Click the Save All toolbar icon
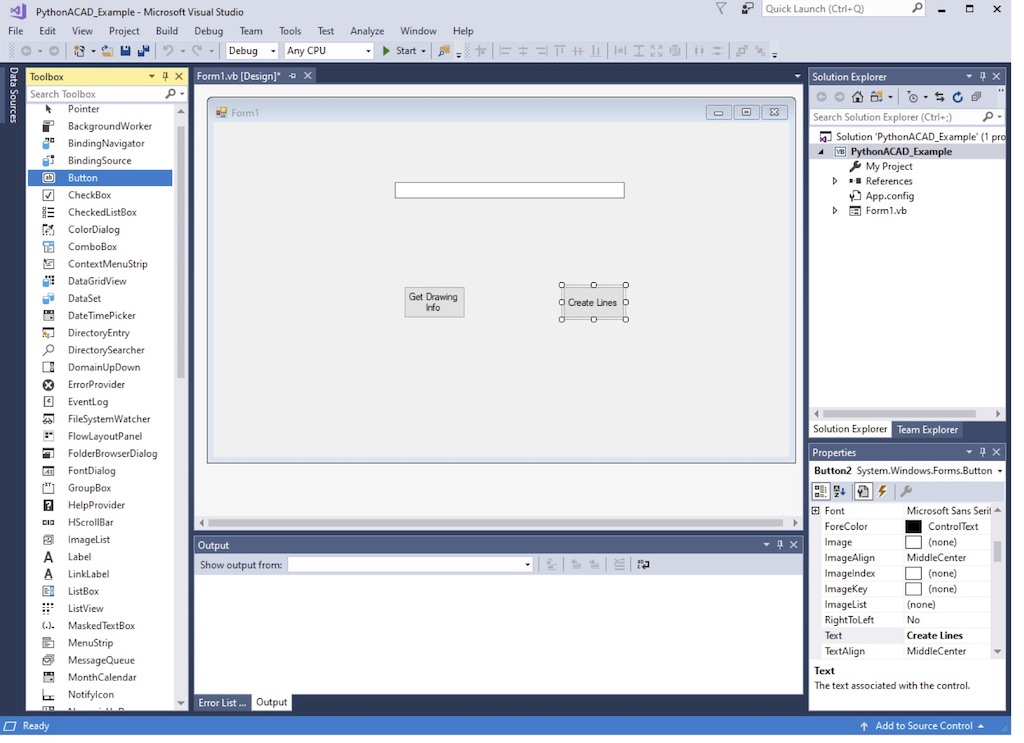 [144, 51]
